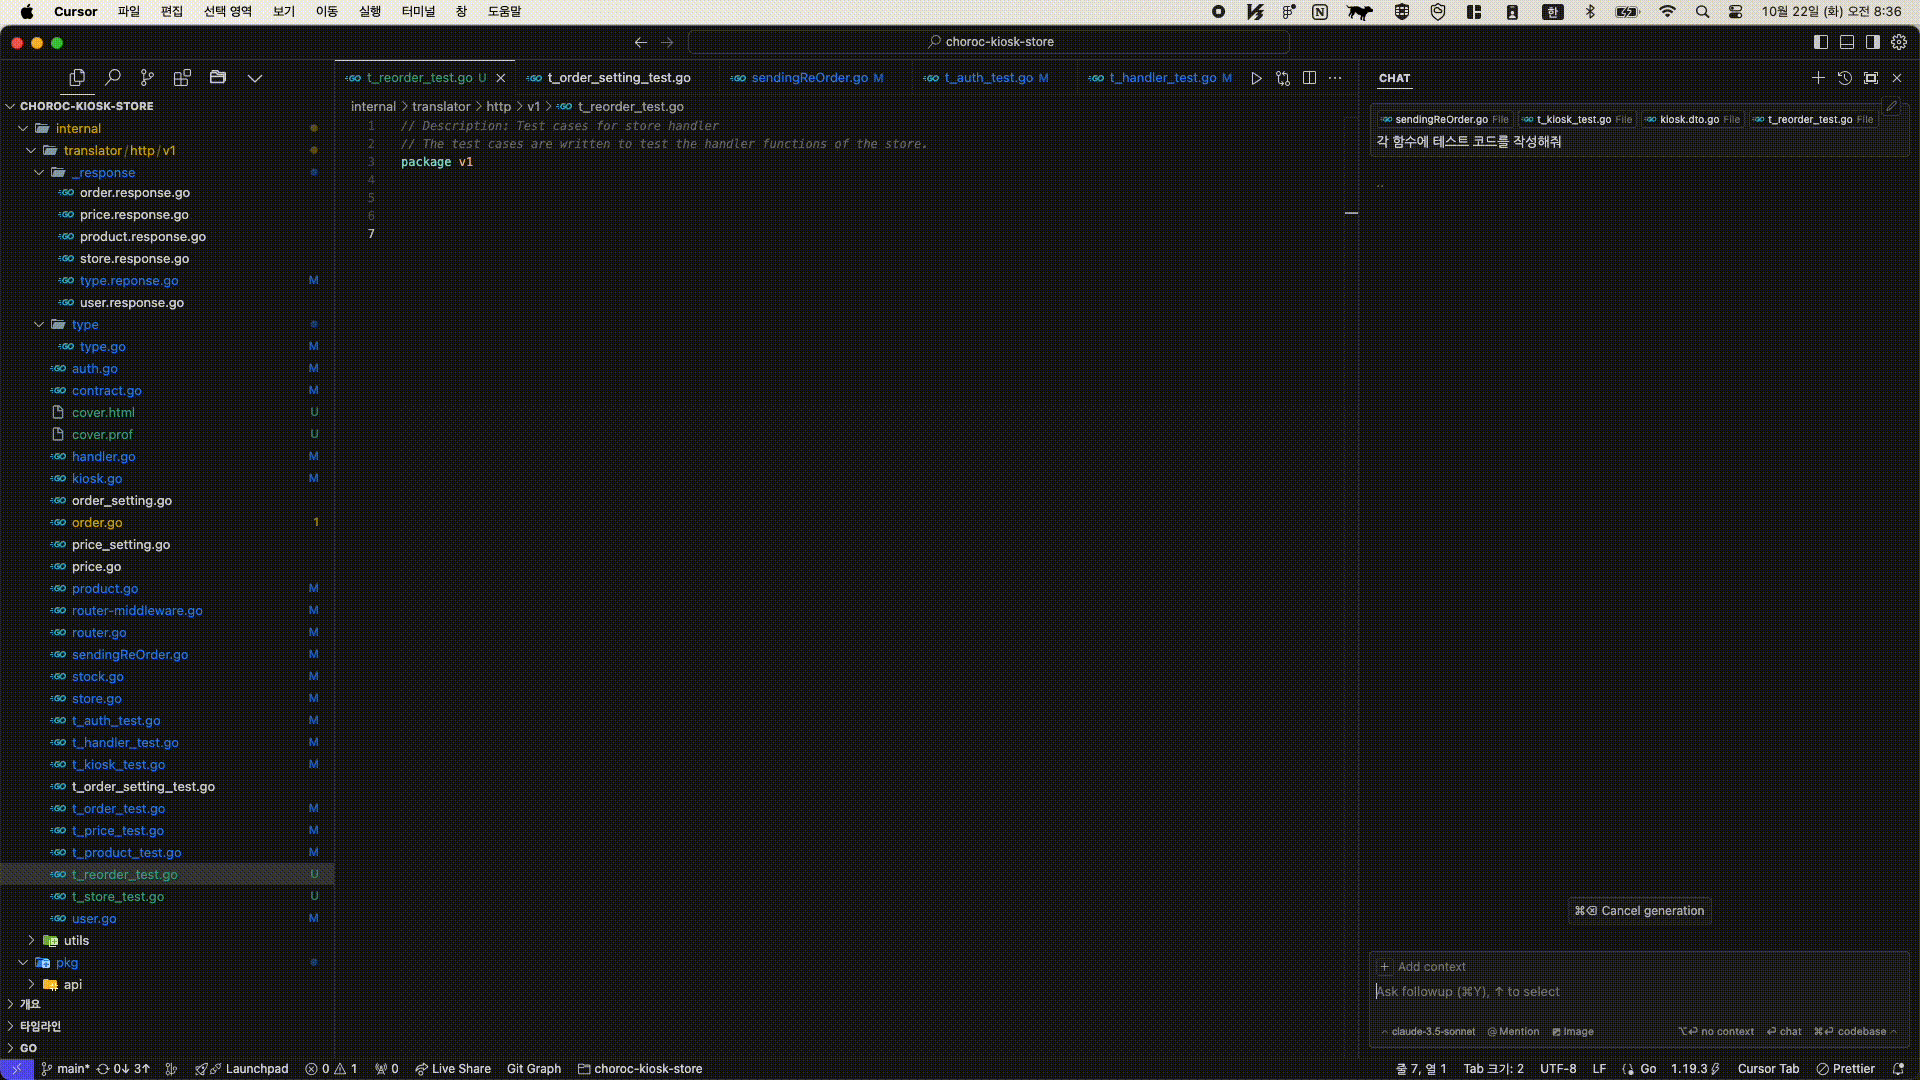Open the 보기 menu
The width and height of the screenshot is (1920, 1080).
tap(284, 12)
